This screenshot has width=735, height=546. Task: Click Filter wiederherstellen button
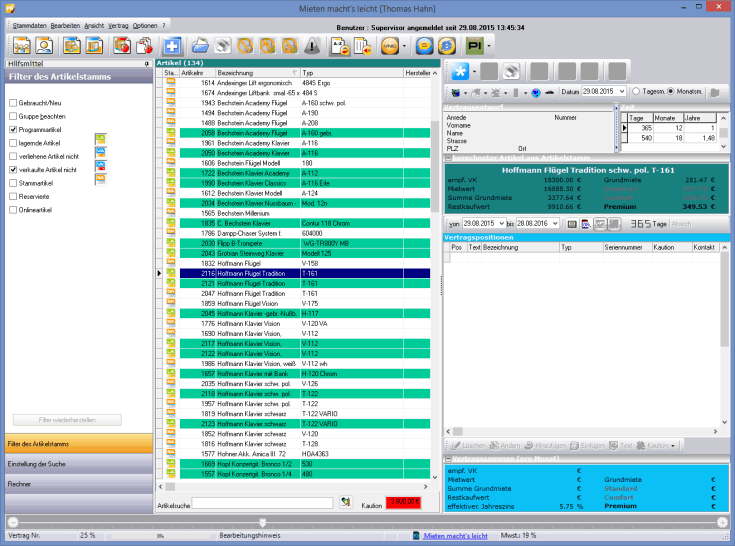tap(67, 420)
